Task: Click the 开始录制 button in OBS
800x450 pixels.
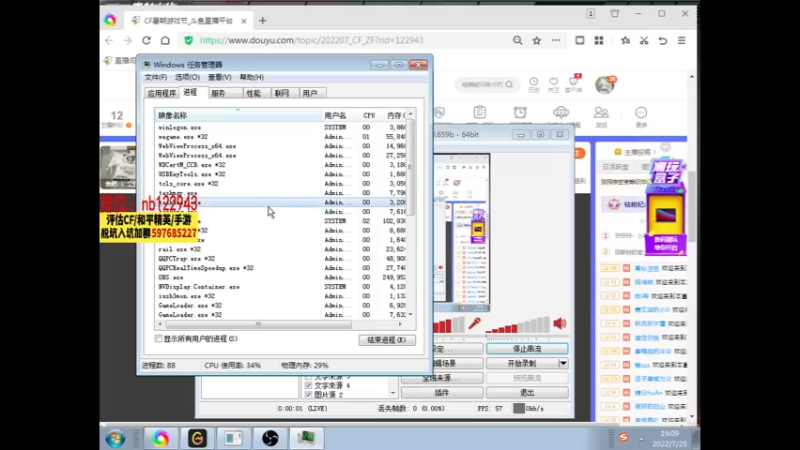Action: pyautogui.click(x=522, y=363)
